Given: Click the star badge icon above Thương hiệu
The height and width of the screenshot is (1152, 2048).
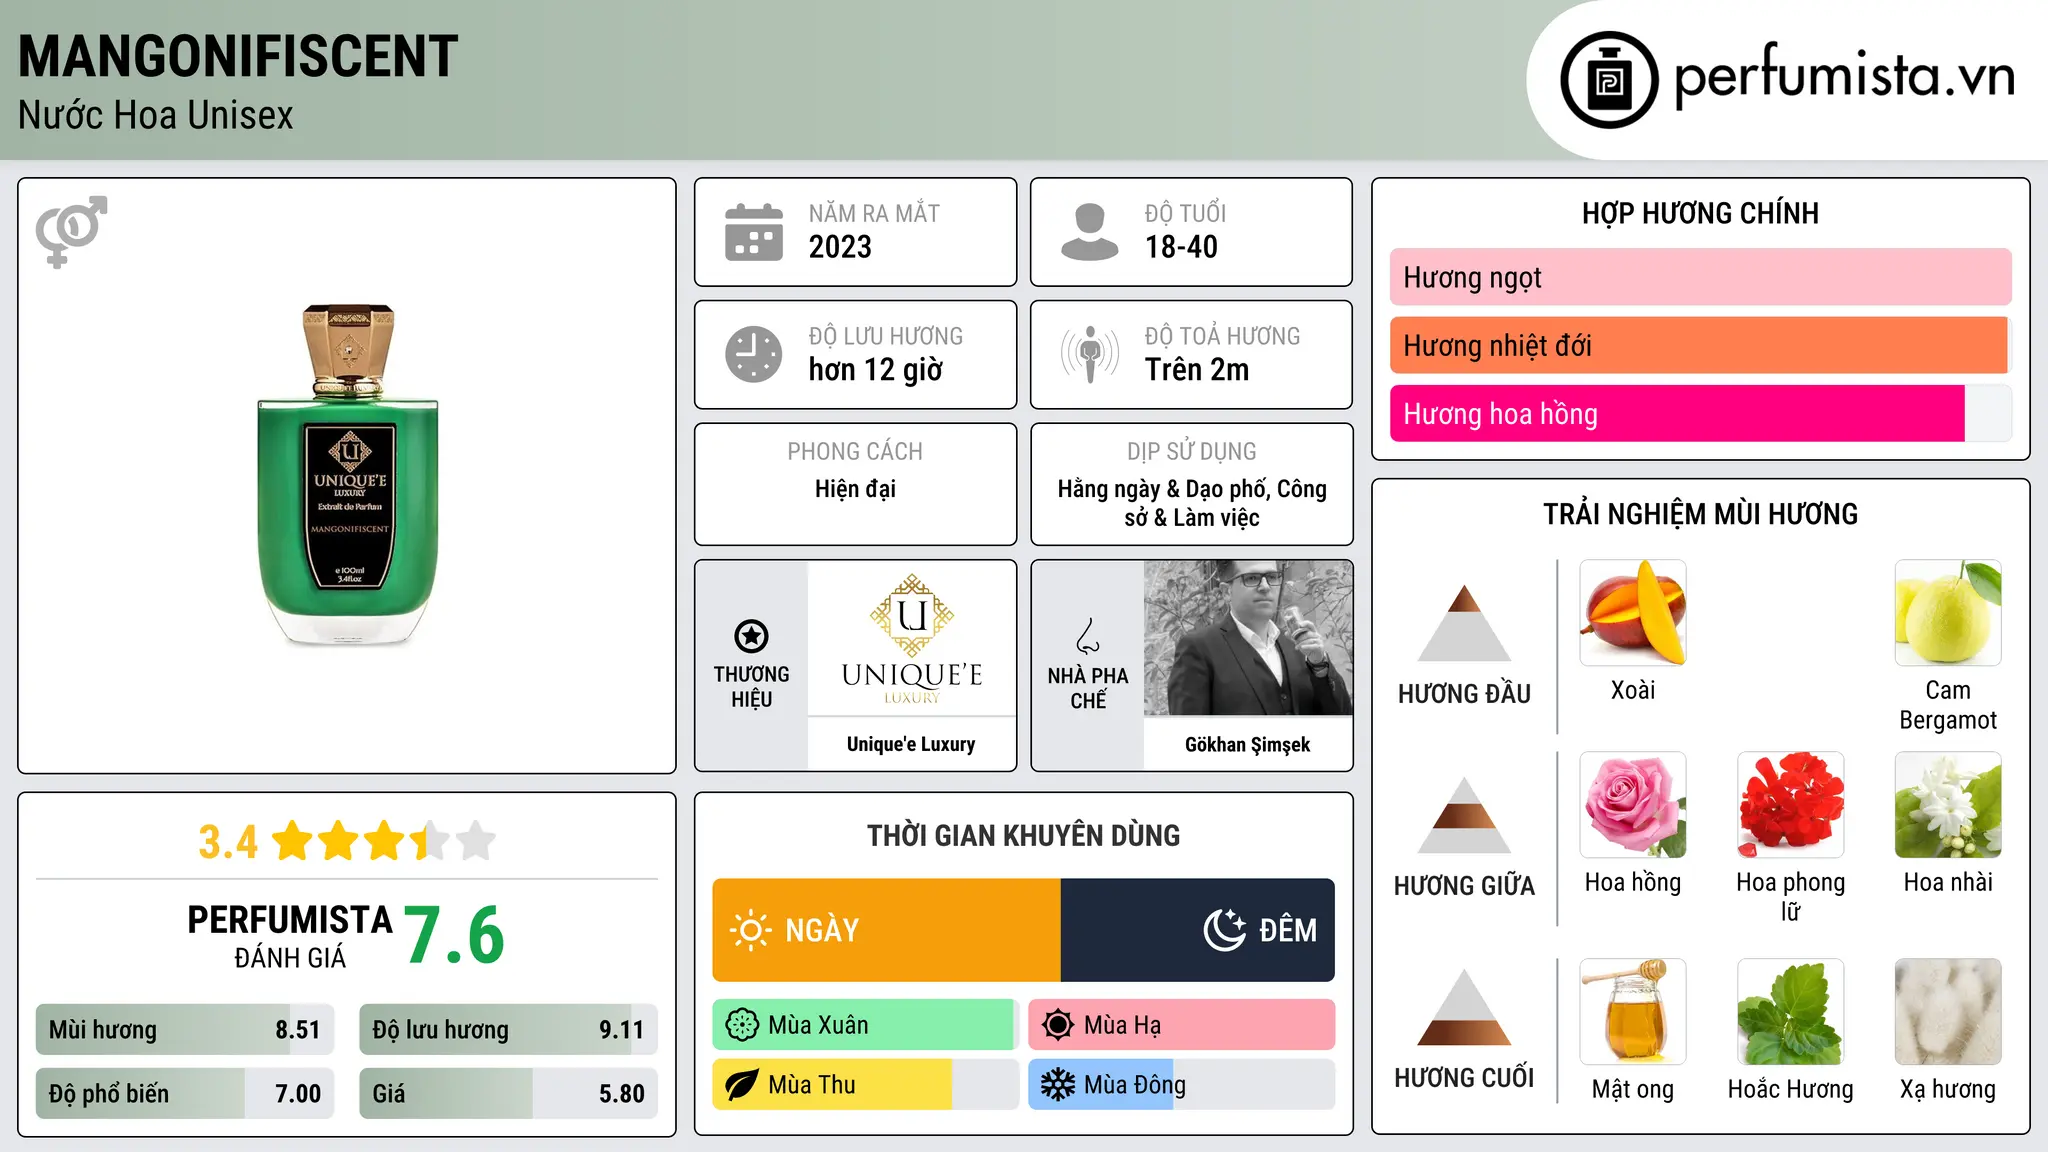Looking at the screenshot, I should (x=751, y=635).
